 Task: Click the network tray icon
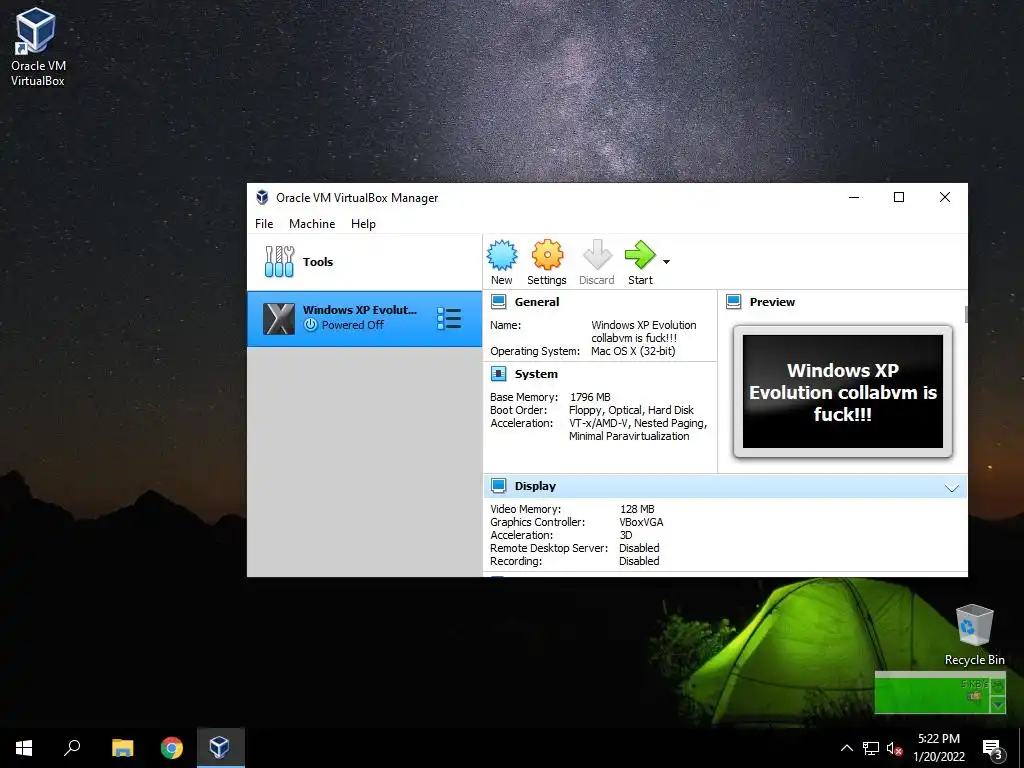point(871,748)
